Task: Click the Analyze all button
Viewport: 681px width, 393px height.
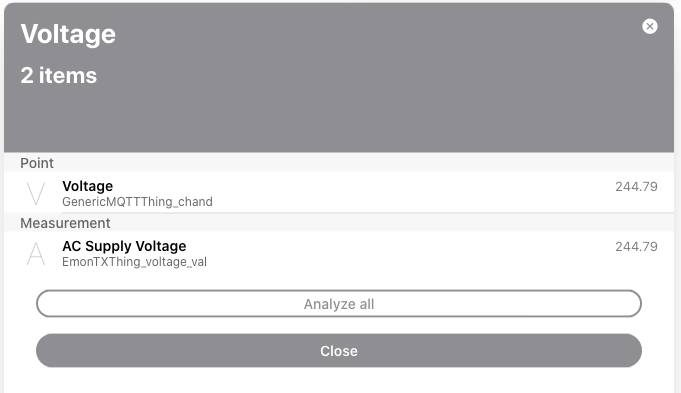Action: point(339,304)
